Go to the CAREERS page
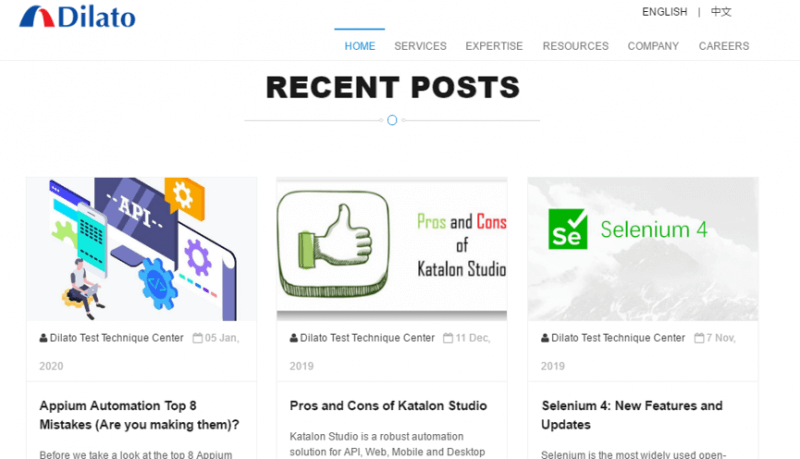Image resolution: width=800 pixels, height=459 pixels. tap(723, 46)
